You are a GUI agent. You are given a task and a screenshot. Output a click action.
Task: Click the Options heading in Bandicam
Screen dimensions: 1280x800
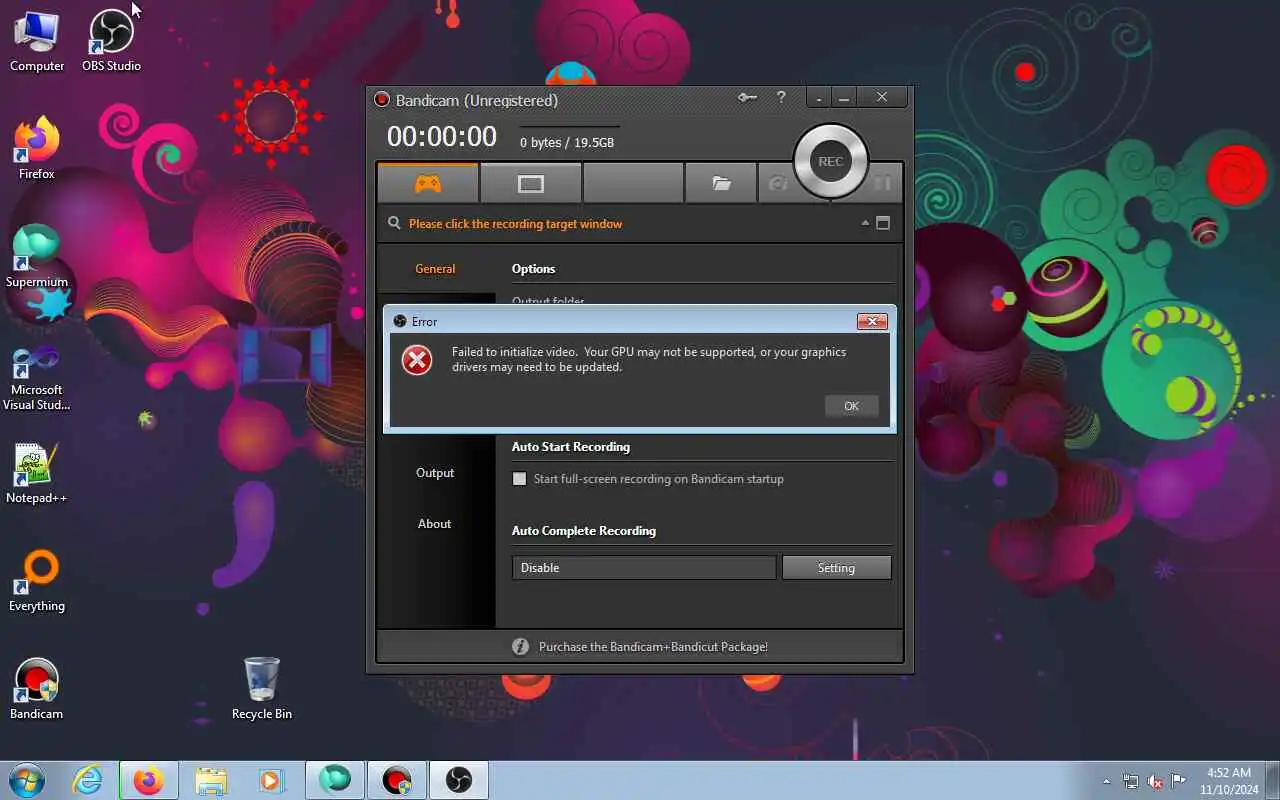(534, 269)
